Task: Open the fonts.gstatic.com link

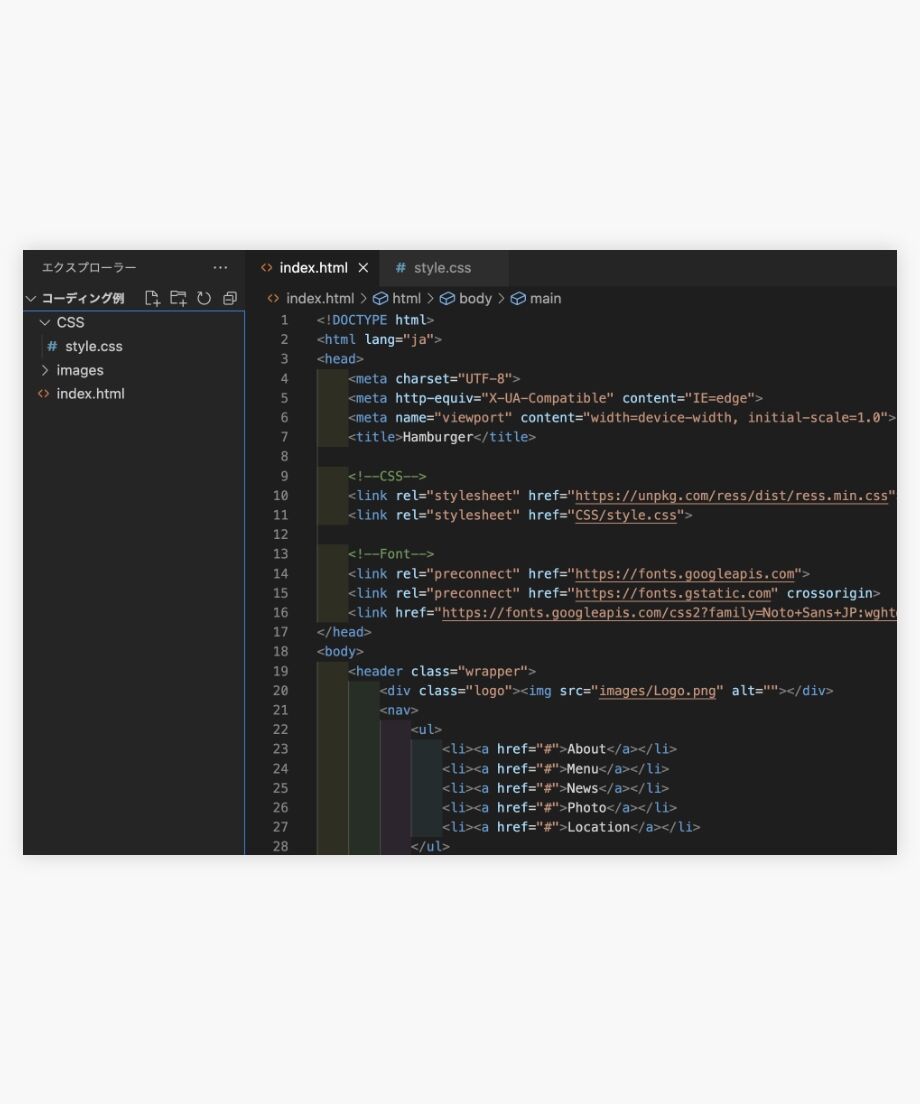Action: (673, 594)
